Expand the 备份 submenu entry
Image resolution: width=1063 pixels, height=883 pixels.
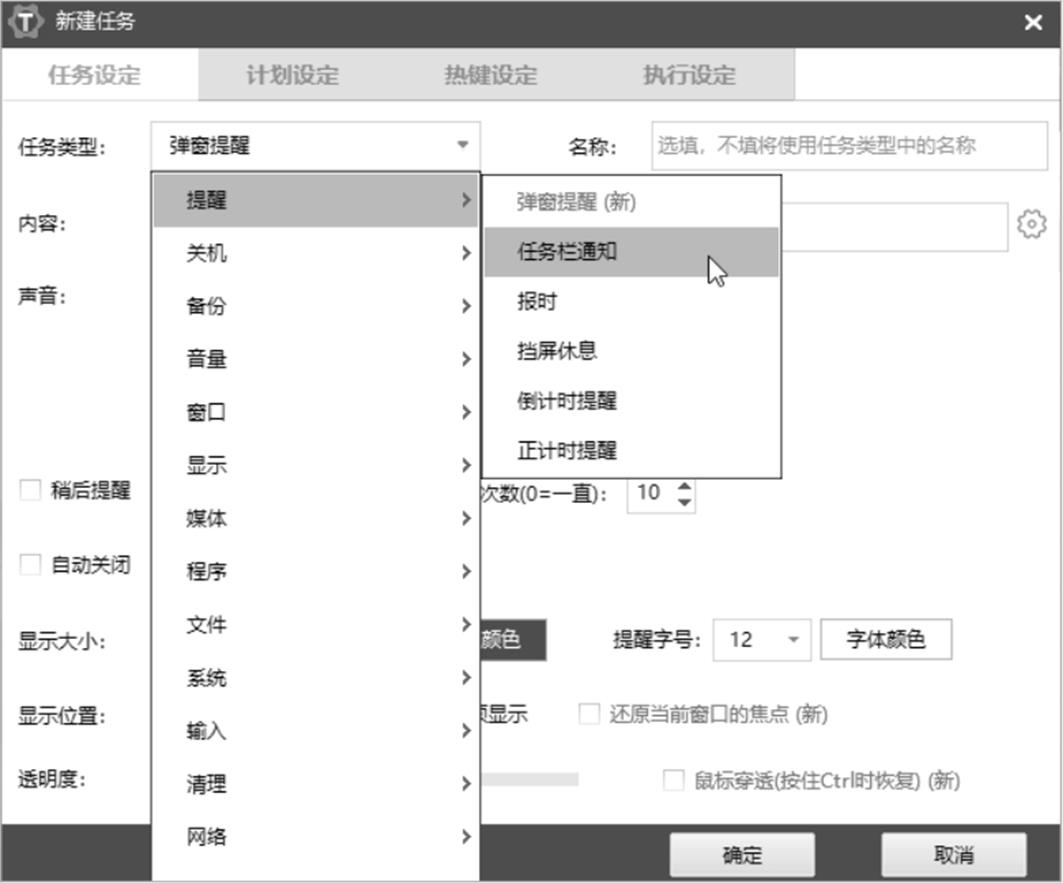pyautogui.click(x=315, y=306)
